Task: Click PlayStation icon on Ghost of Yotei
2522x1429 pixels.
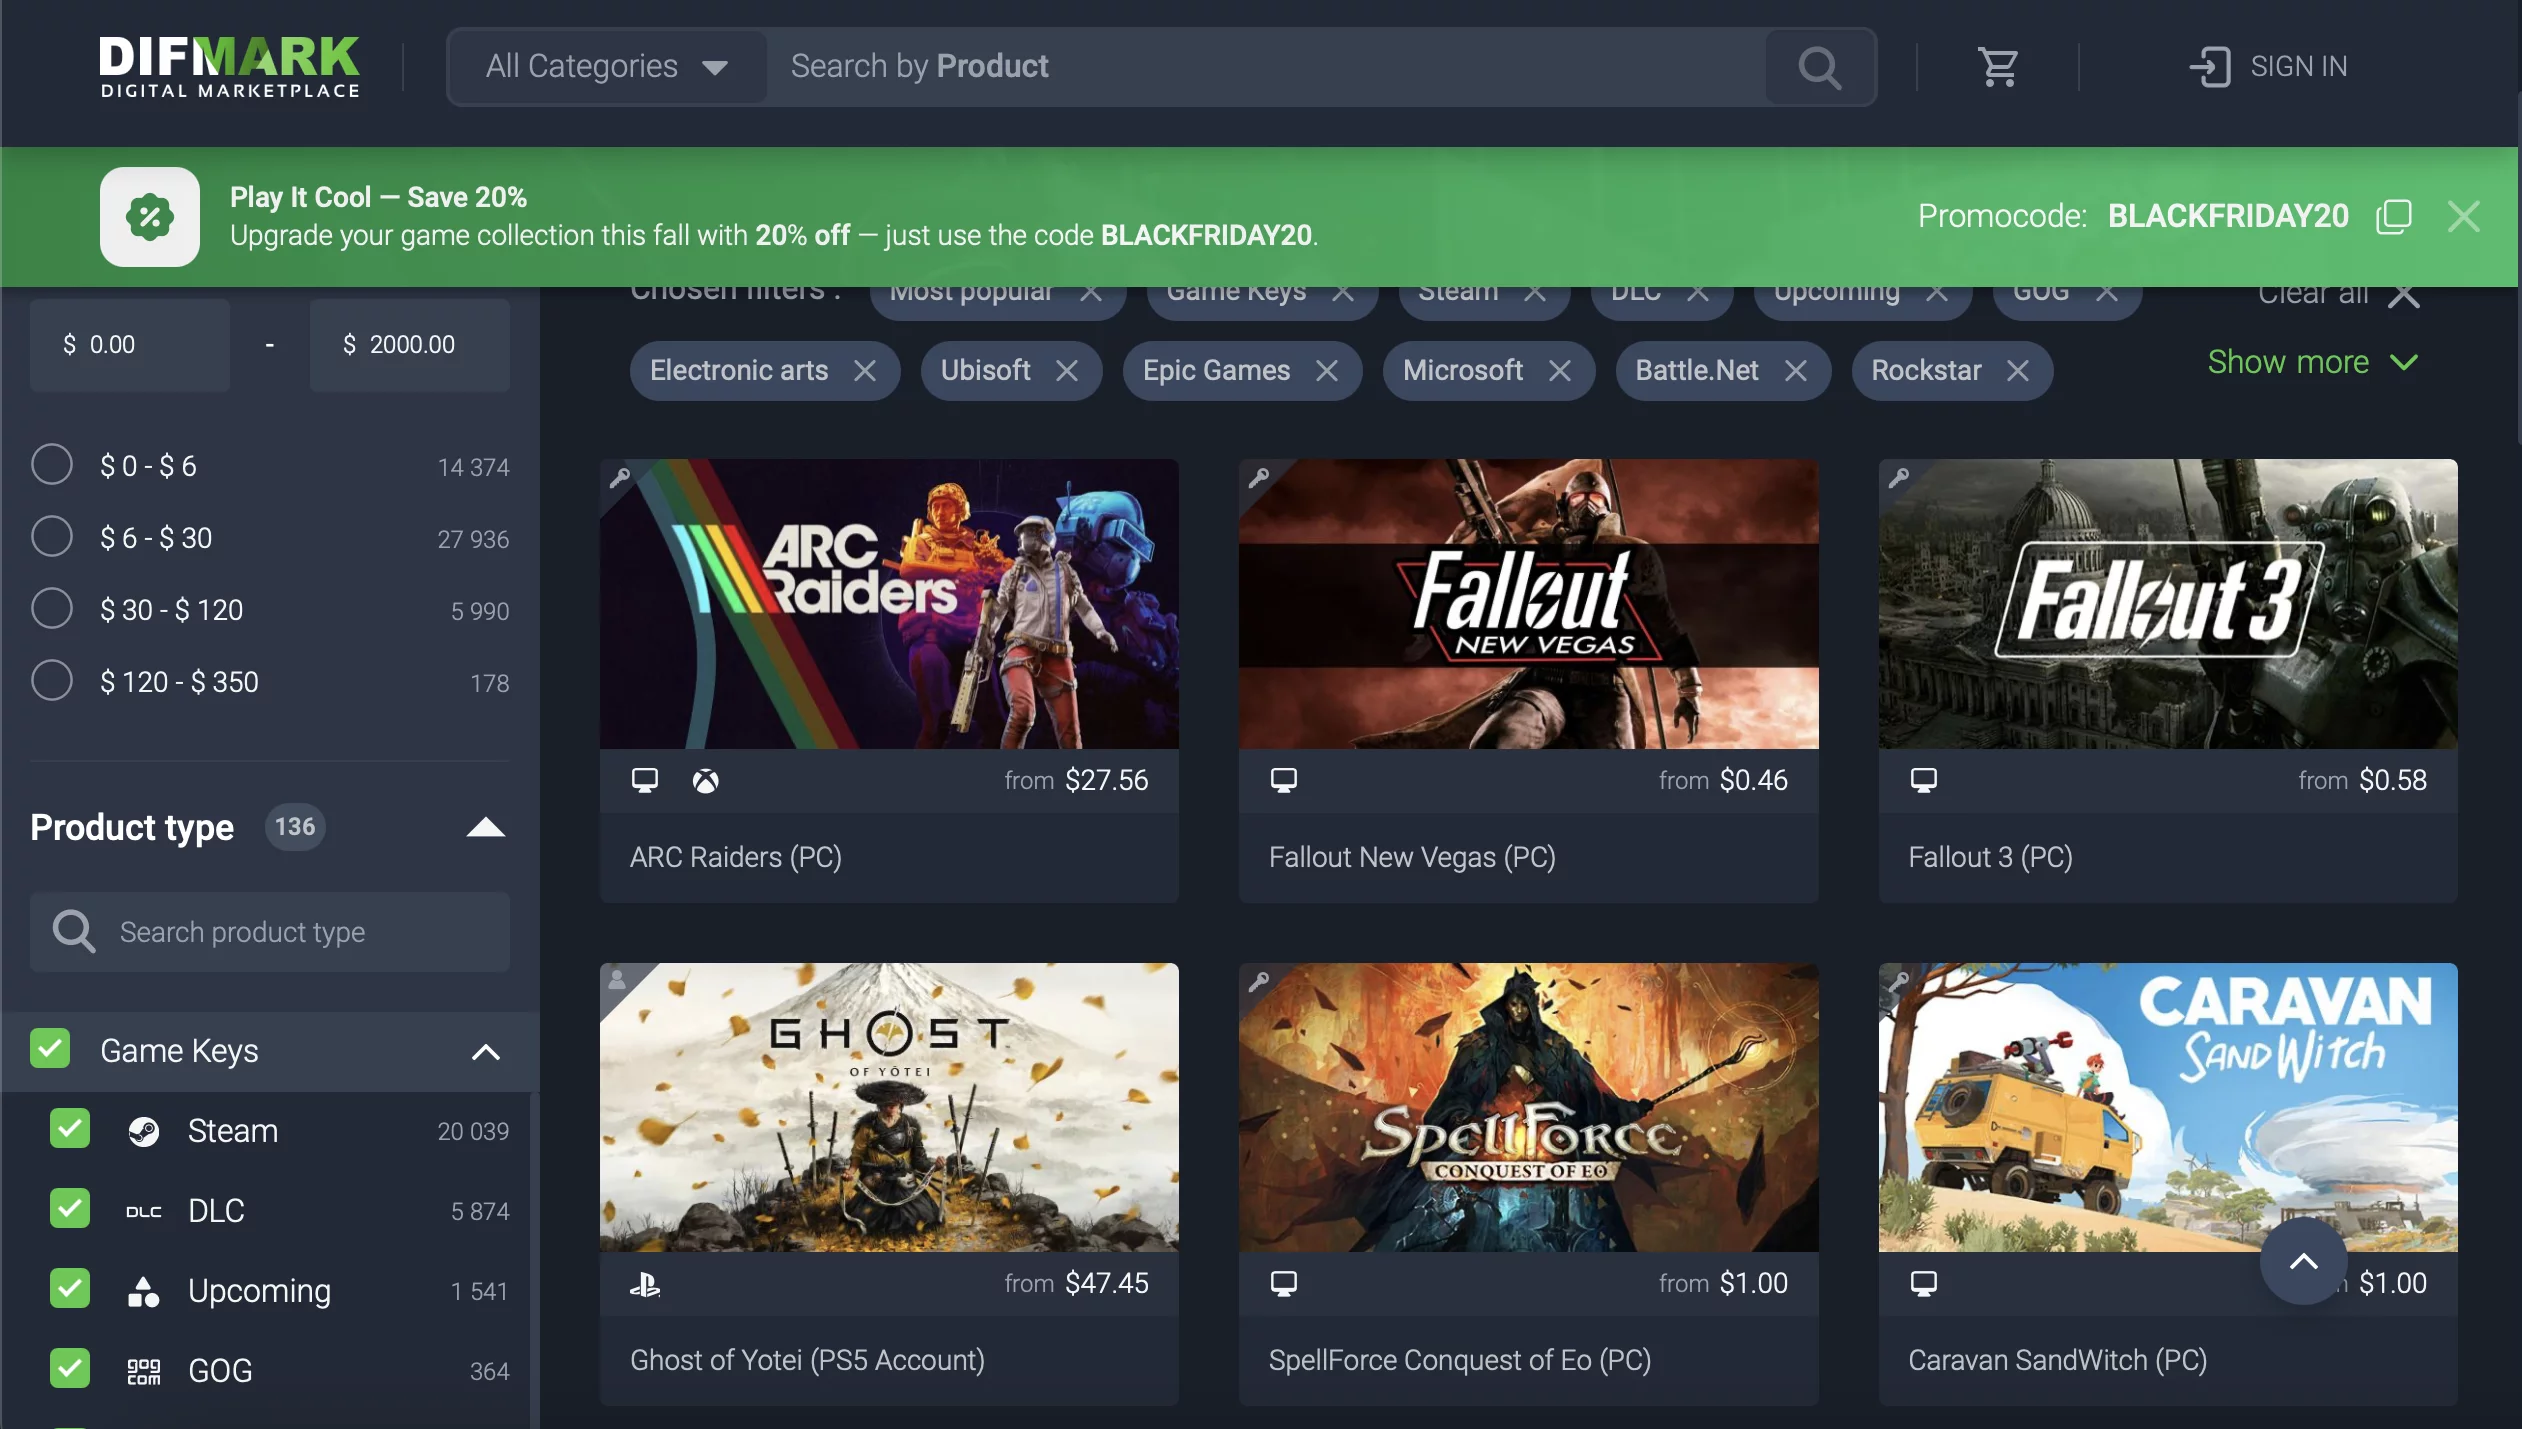Action: (645, 1284)
